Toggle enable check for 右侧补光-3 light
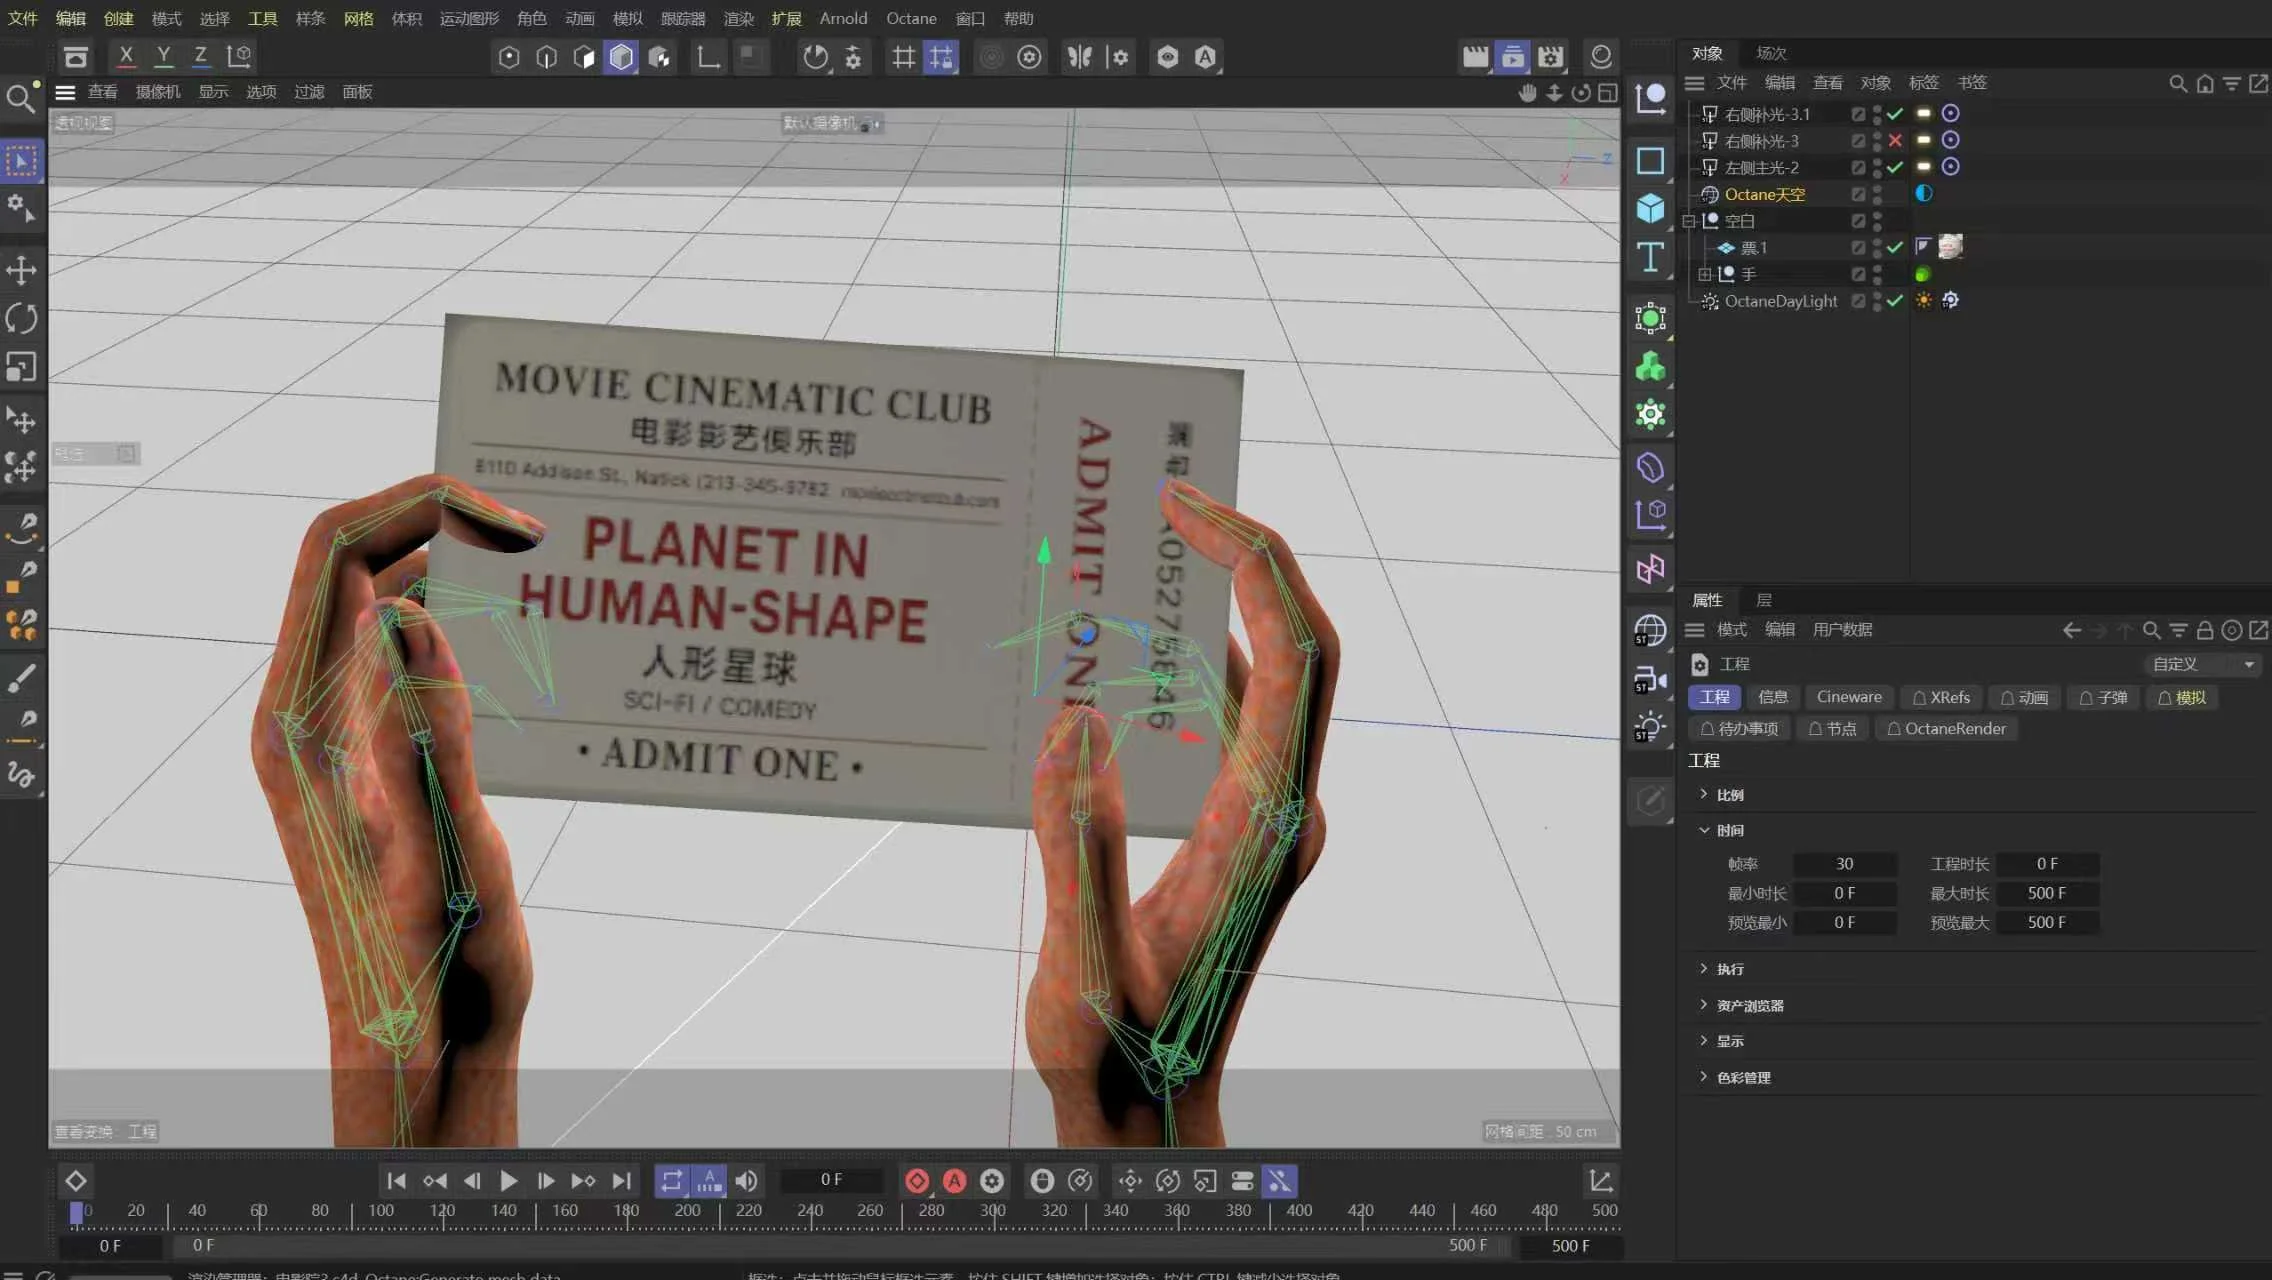Screen dimensions: 2272x1280 coord(1895,140)
